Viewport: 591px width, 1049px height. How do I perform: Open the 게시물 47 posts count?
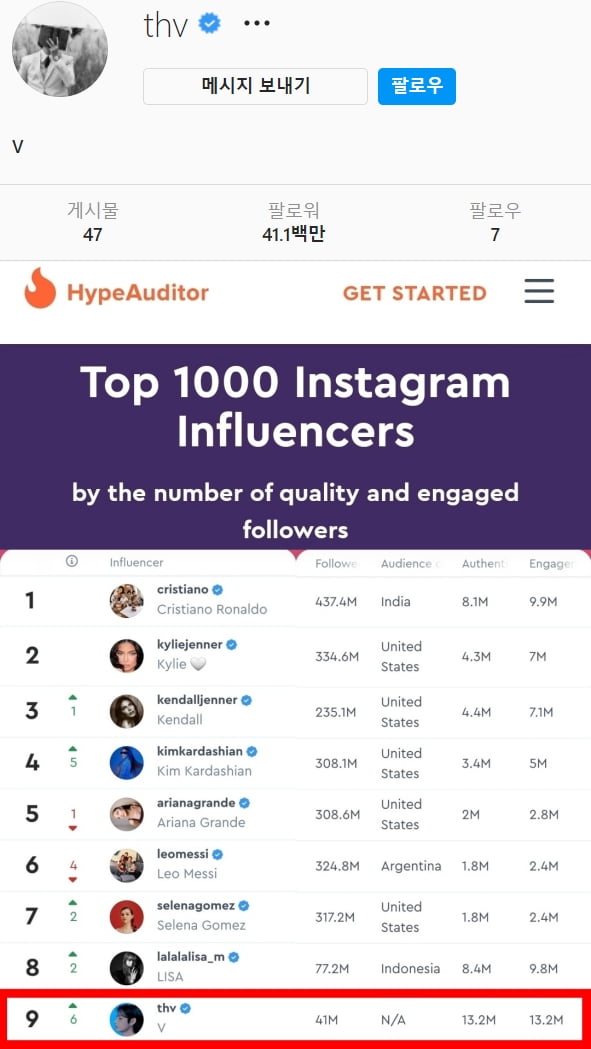pos(92,223)
